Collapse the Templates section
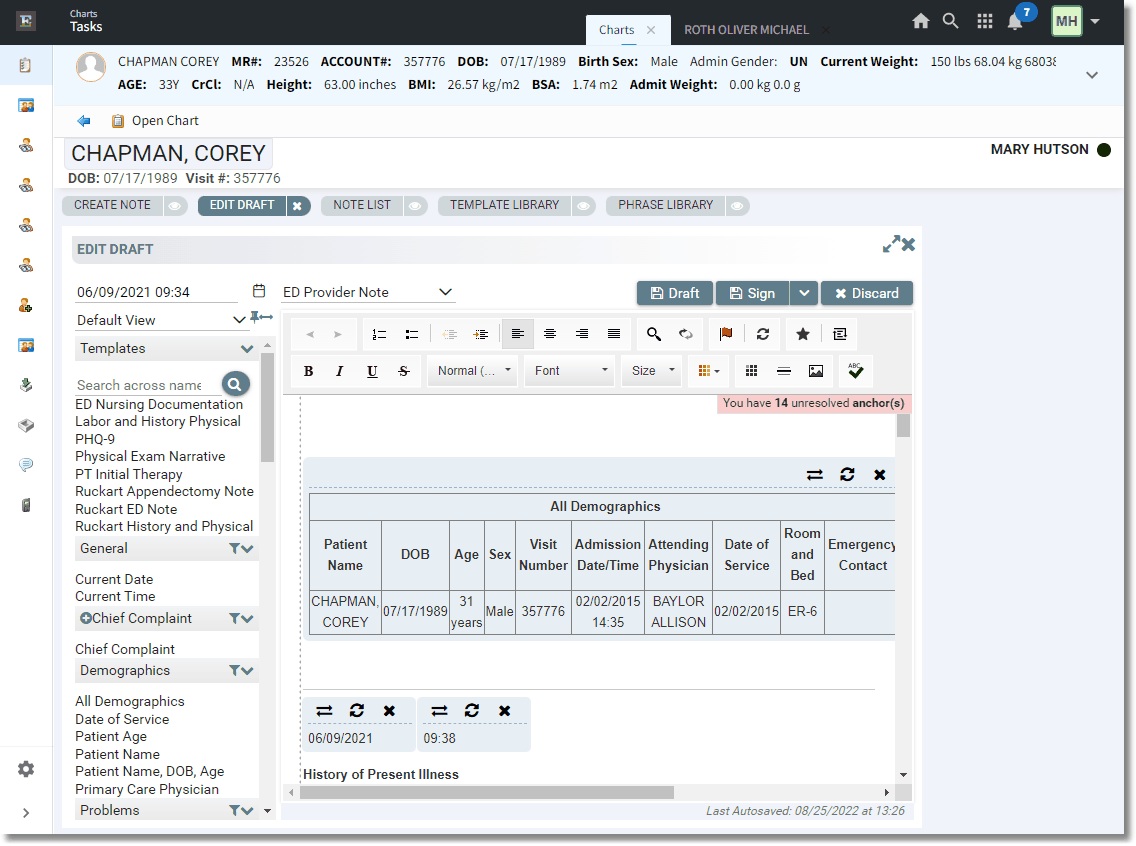The height and width of the screenshot is (846, 1136). pyautogui.click(x=246, y=348)
